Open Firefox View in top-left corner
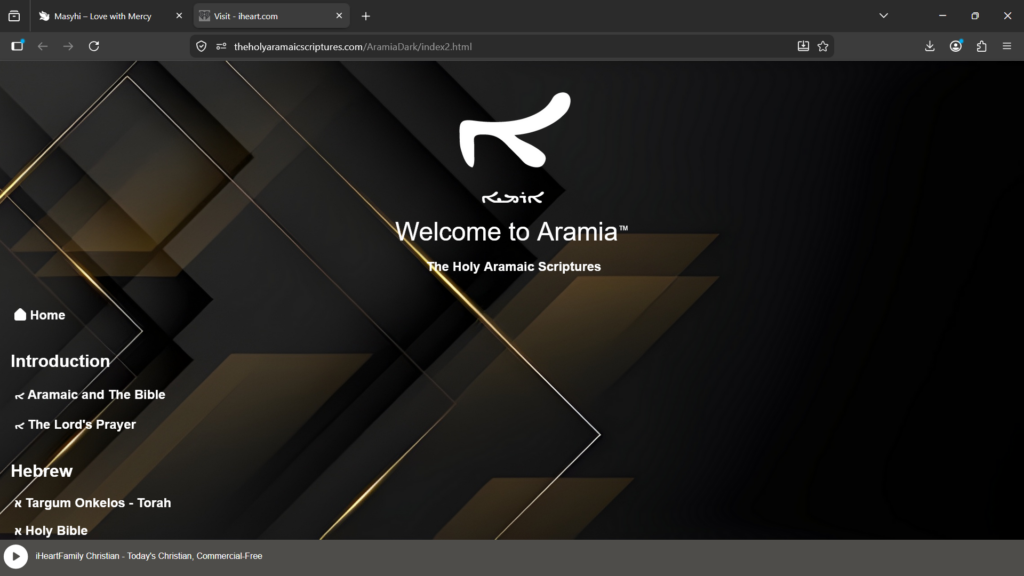This screenshot has height=576, width=1024. (14, 16)
